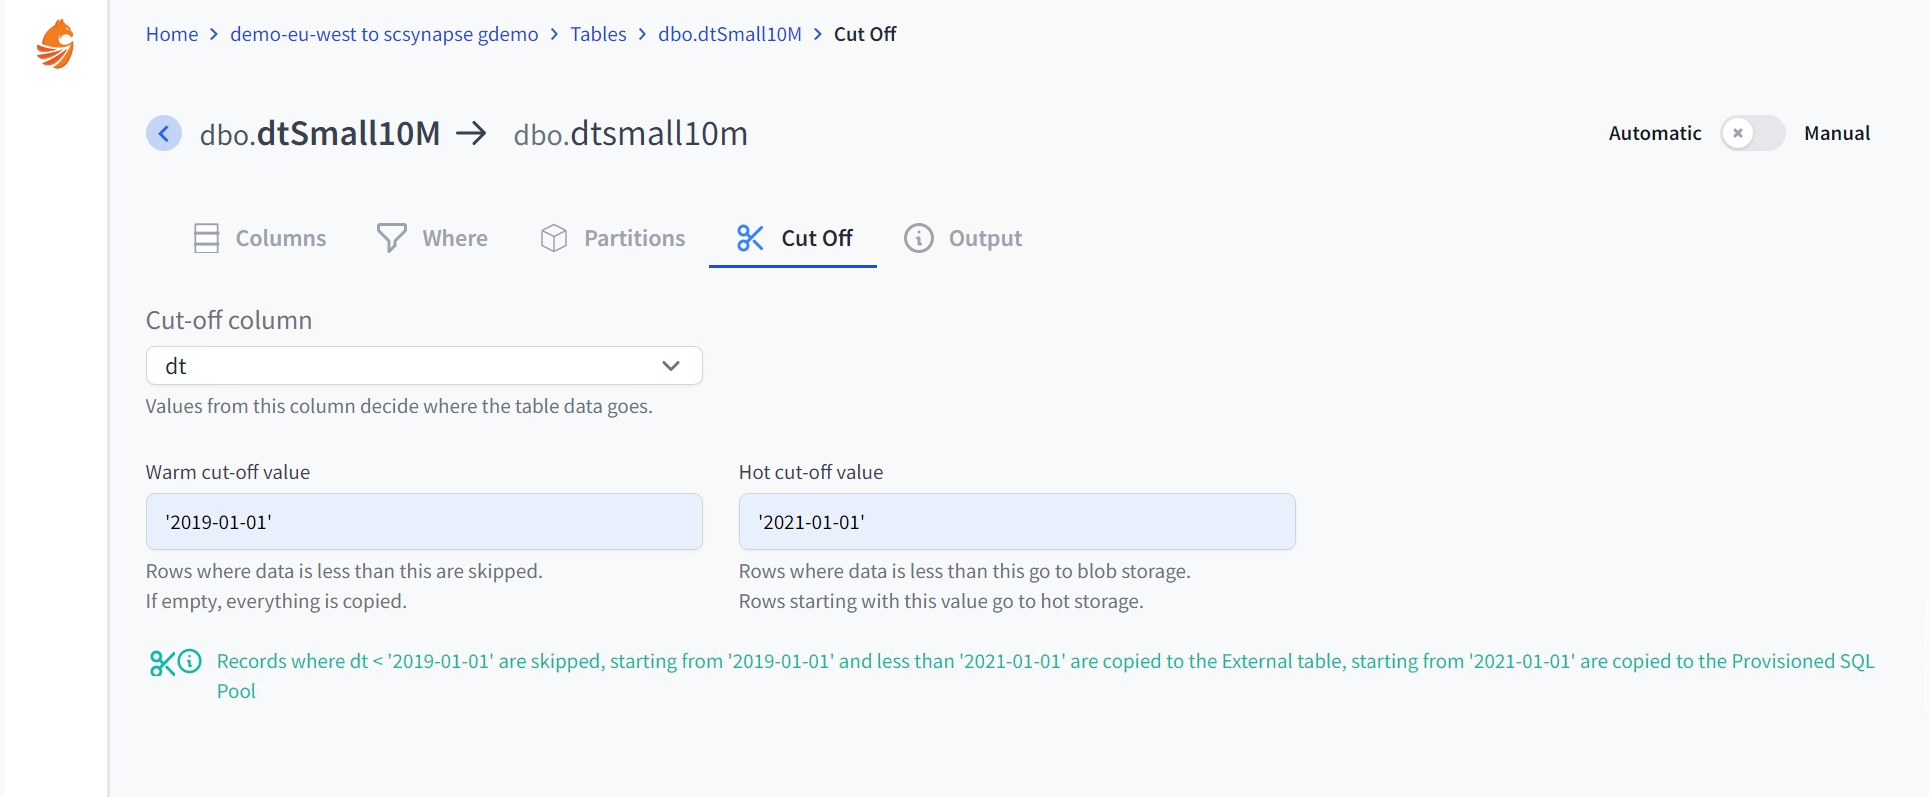Image resolution: width=1929 pixels, height=797 pixels.
Task: Click the Cut Off scissors icon
Action: 750,238
